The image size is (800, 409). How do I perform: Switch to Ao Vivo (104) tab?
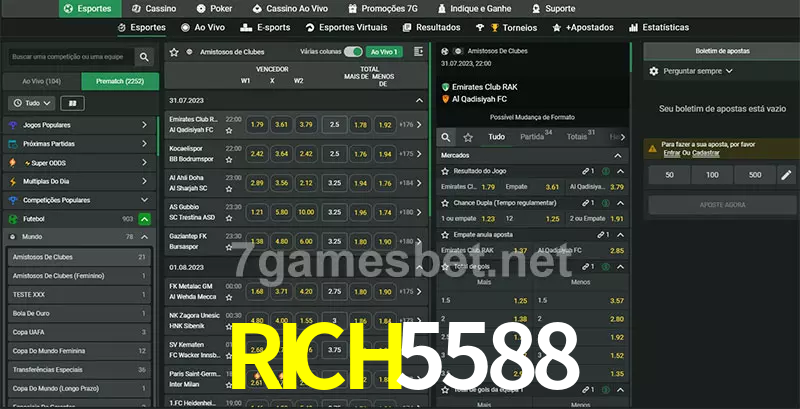coord(41,82)
